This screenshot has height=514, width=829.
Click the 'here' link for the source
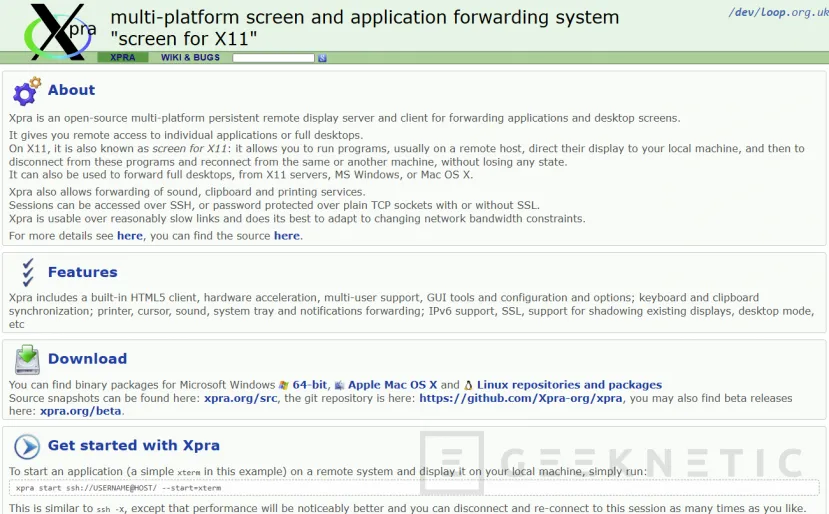(x=287, y=236)
